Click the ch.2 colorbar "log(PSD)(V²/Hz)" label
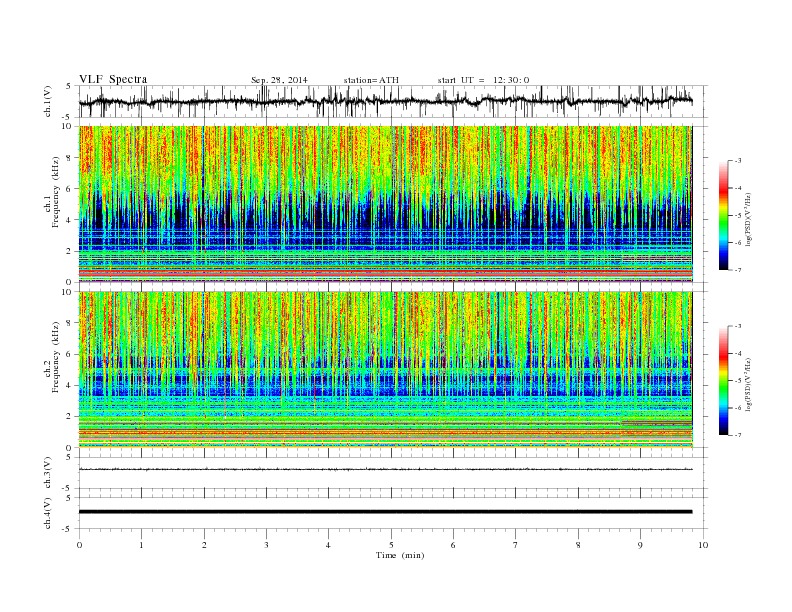This screenshot has height=612, width=792. pos(749,384)
